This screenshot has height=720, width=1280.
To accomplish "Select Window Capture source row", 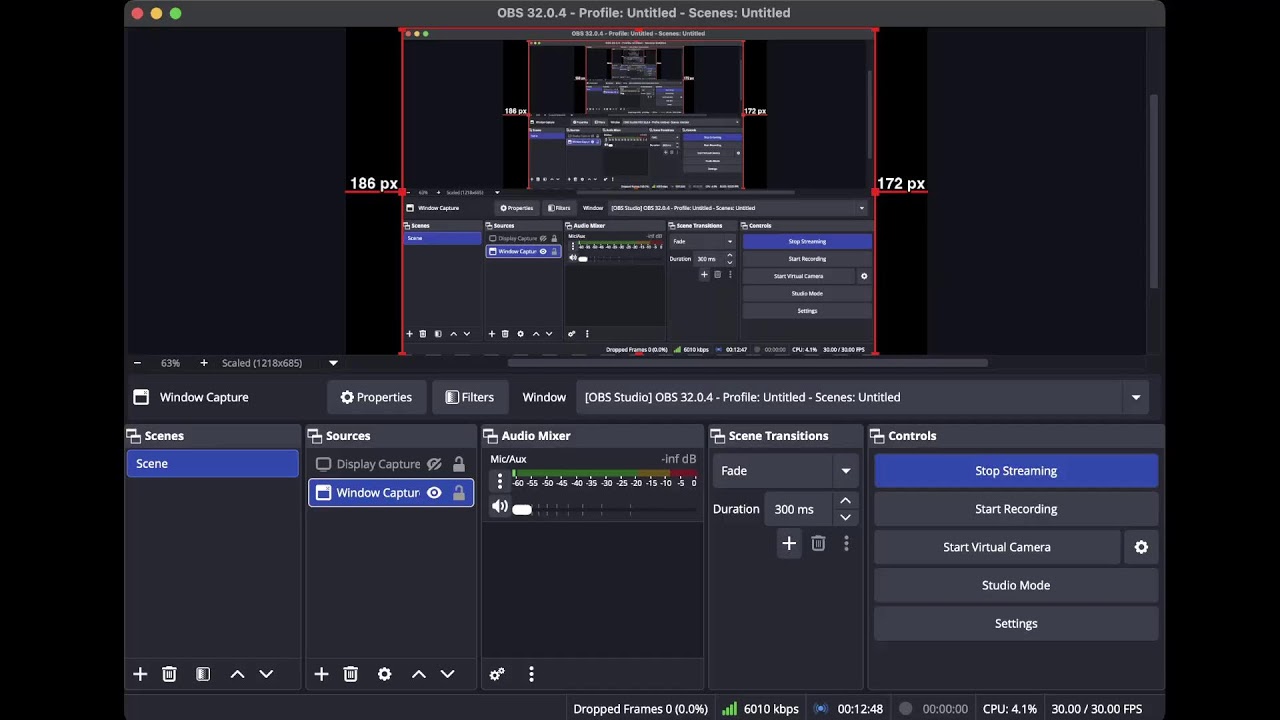I will coord(391,493).
